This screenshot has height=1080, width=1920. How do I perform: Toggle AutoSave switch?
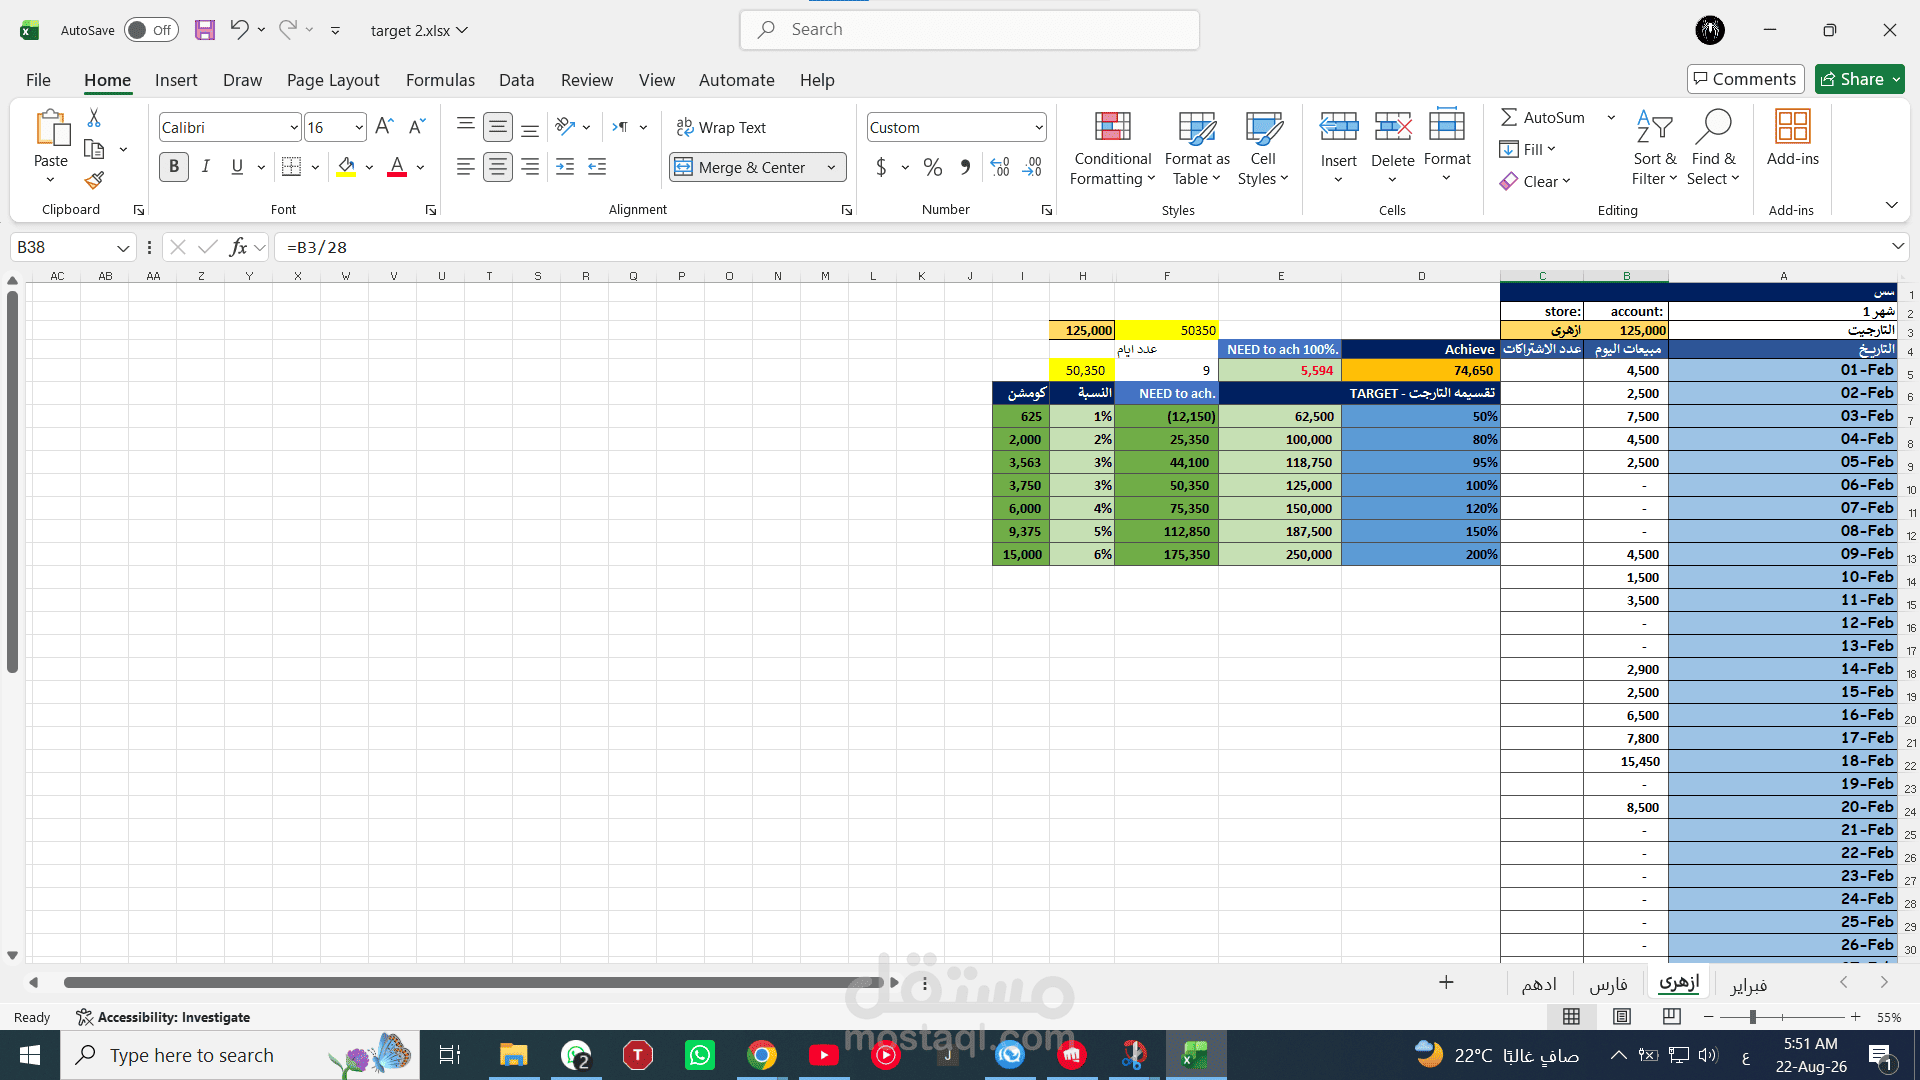[x=151, y=30]
